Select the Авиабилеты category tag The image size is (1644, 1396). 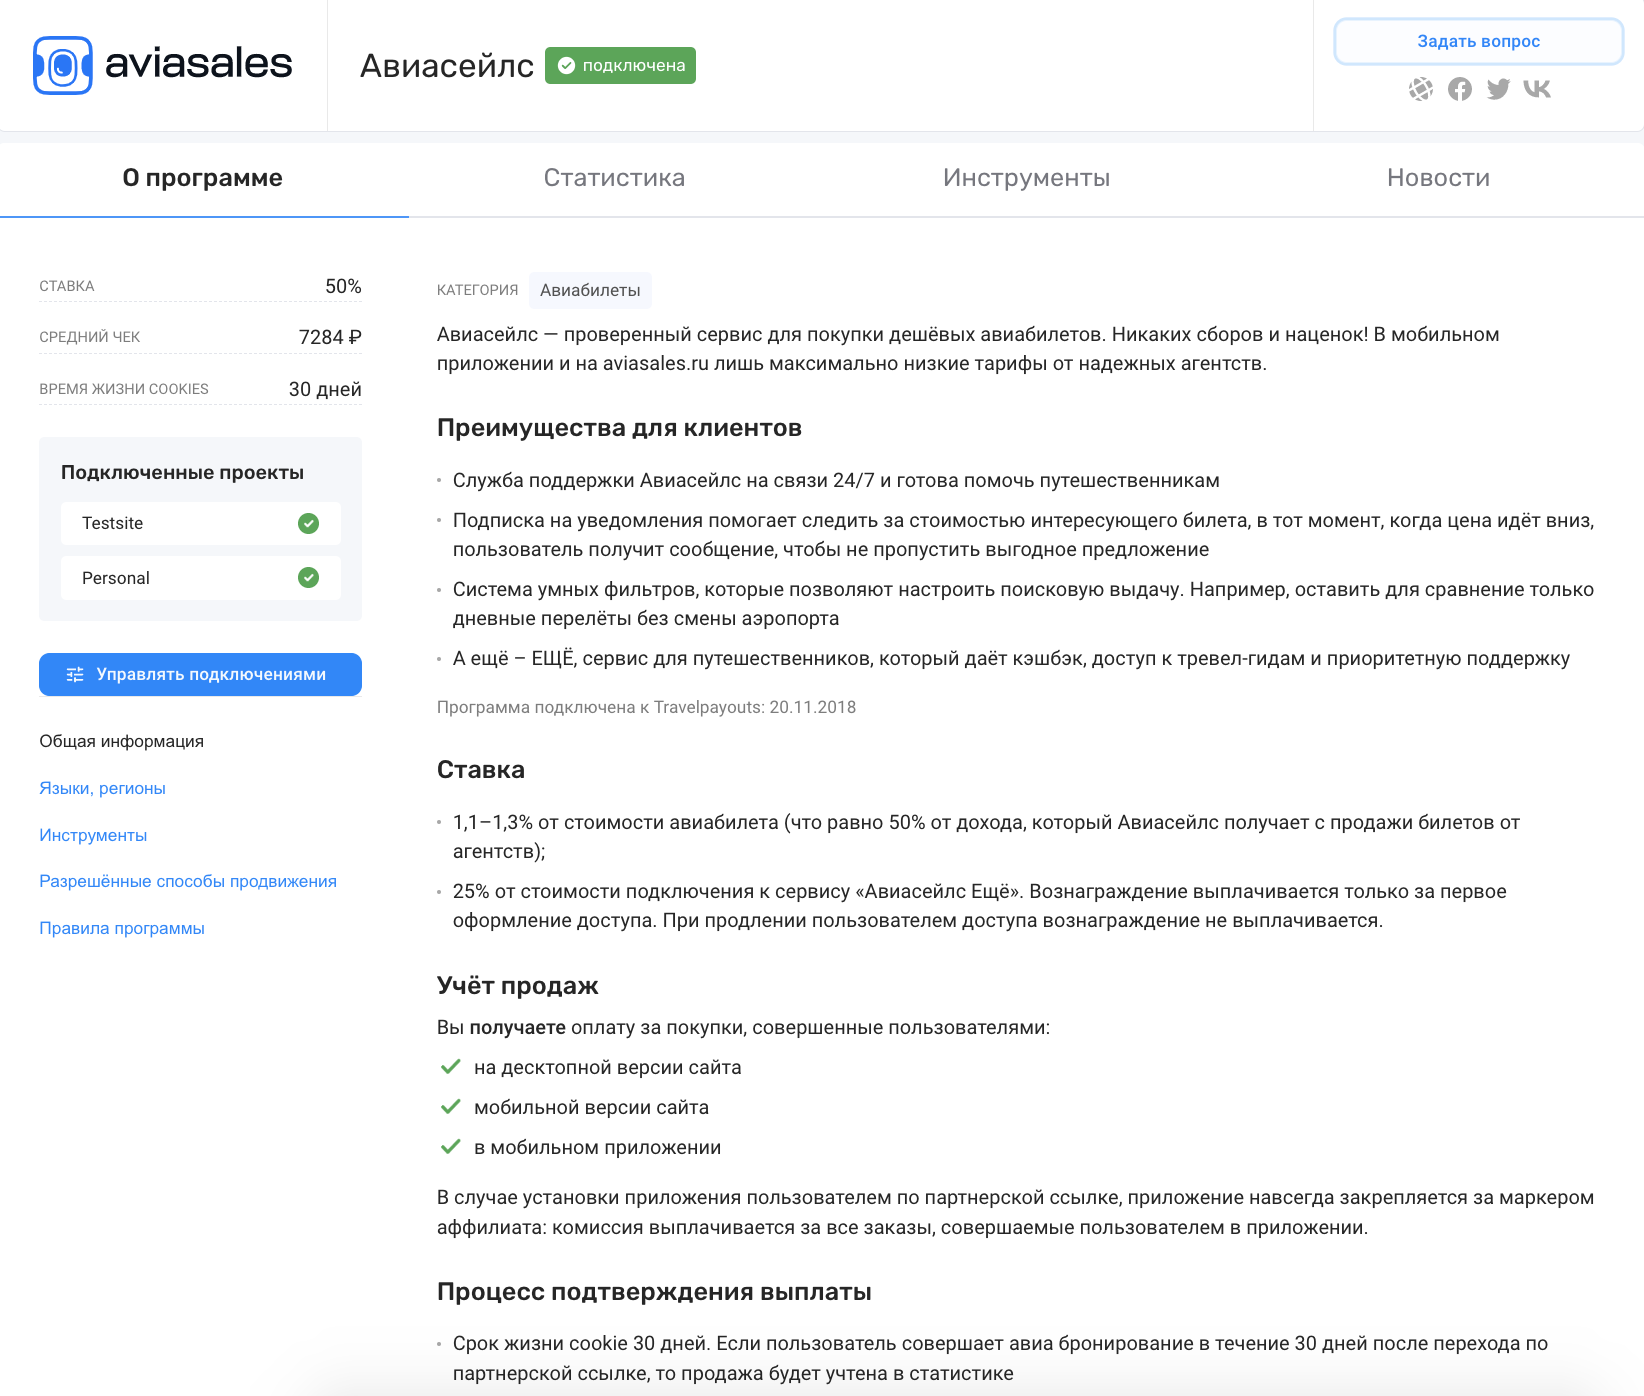590,290
